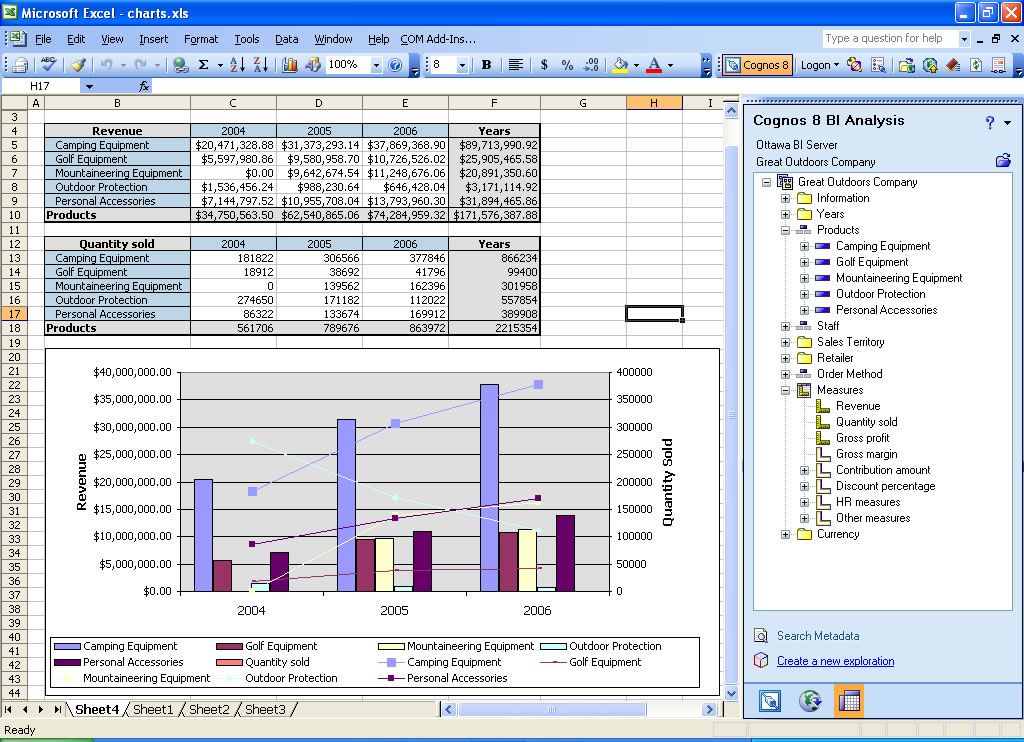The width and height of the screenshot is (1024, 742).
Task: Open the Format menu
Action: 201,39
